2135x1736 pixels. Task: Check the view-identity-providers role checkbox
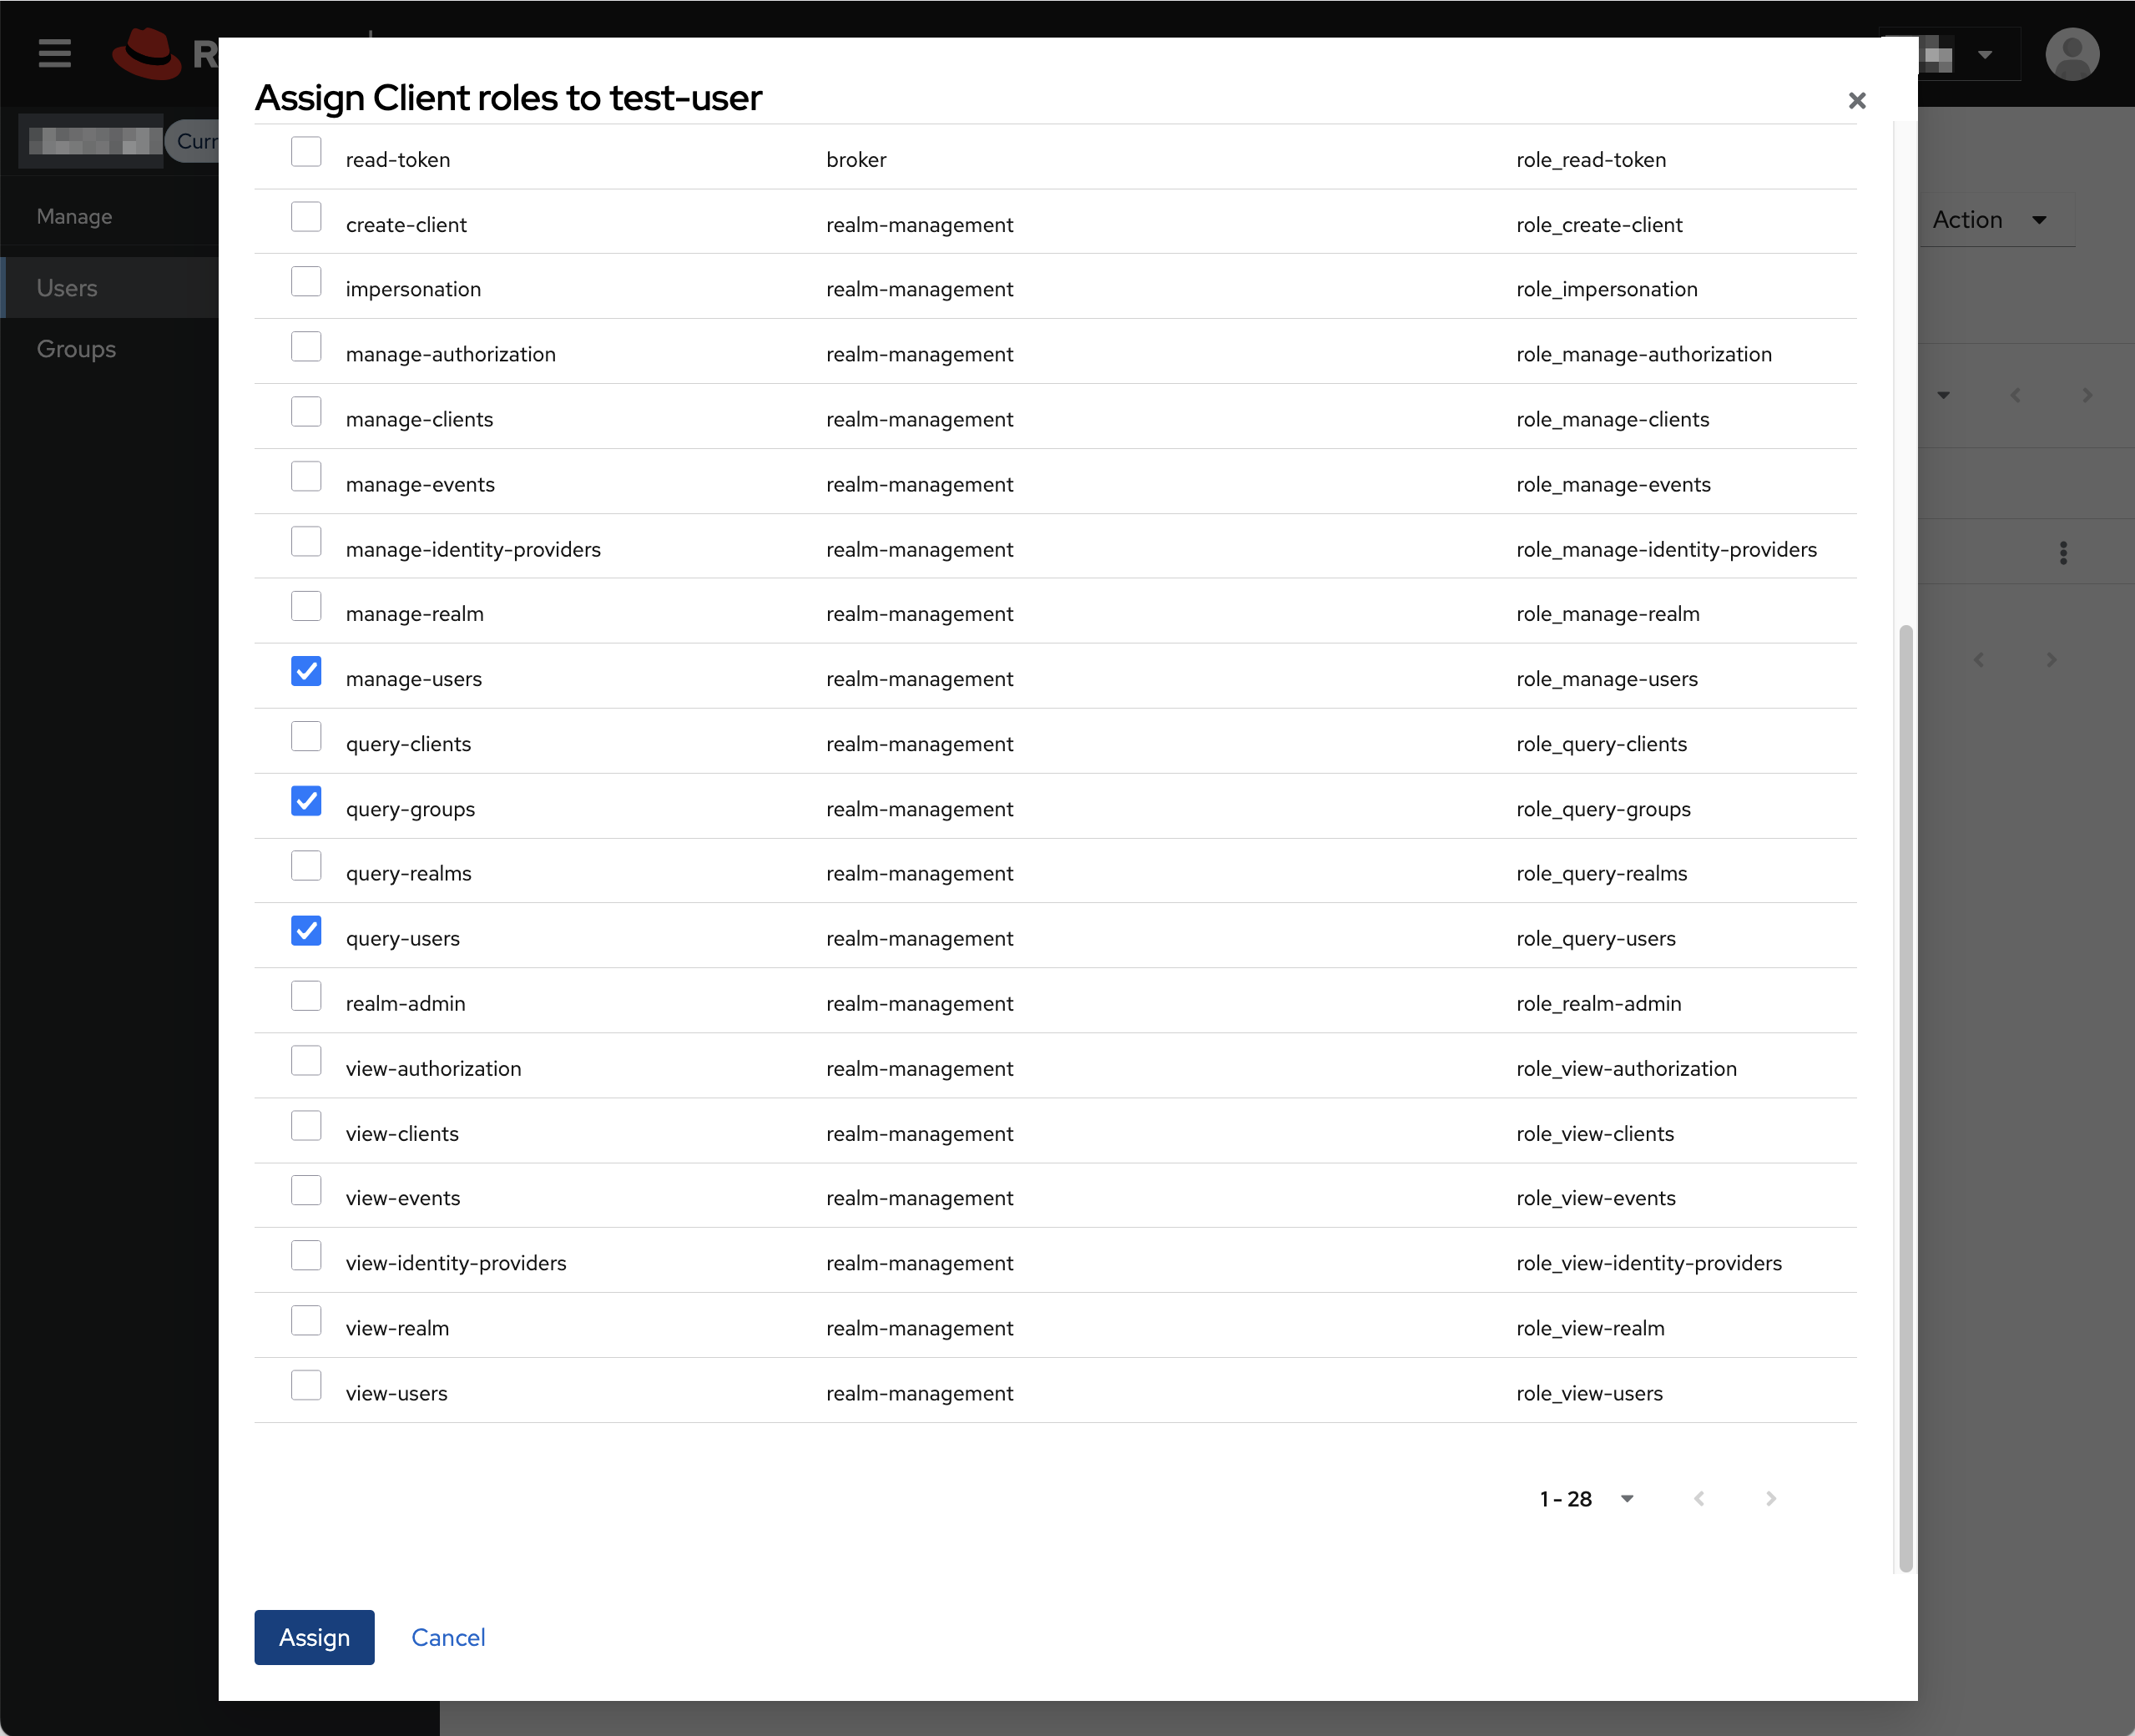[x=306, y=1255]
